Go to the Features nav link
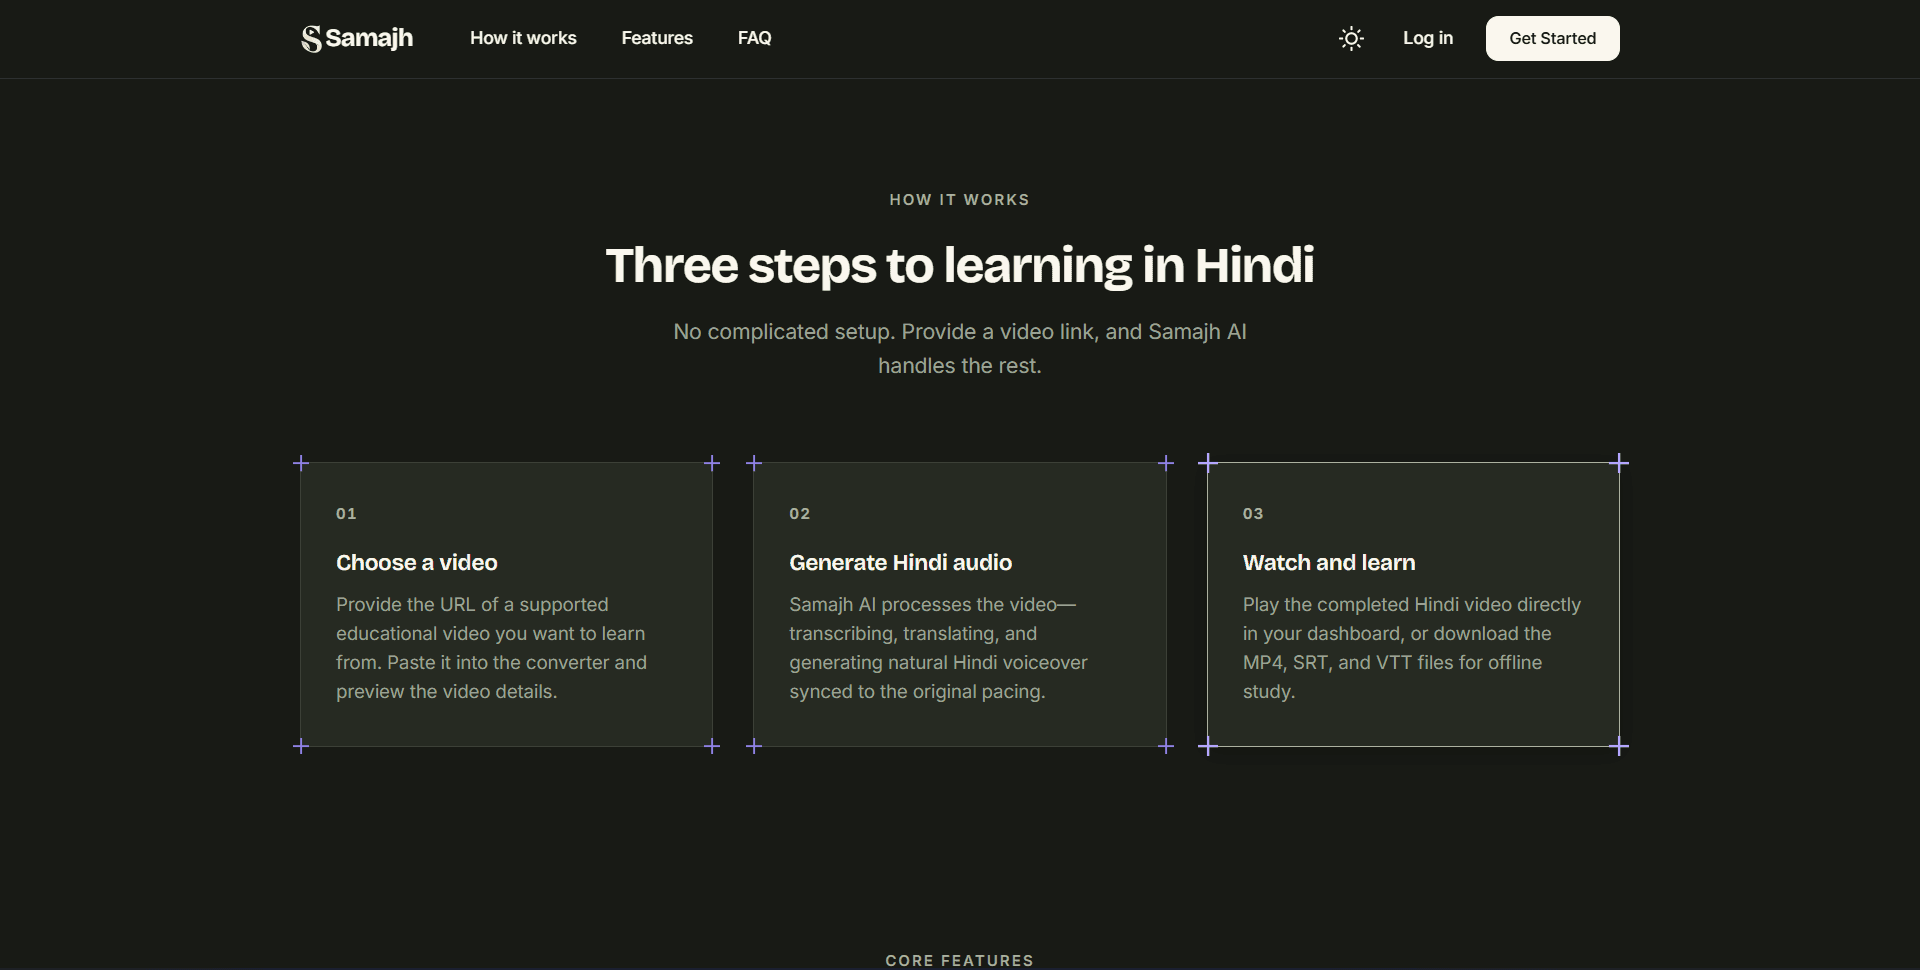The image size is (1920, 970). [657, 38]
